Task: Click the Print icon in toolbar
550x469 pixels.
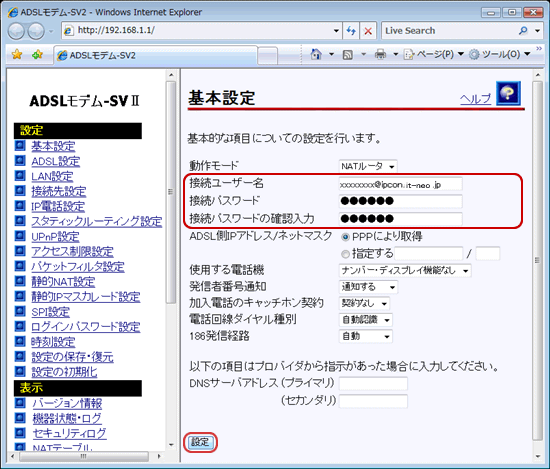Action: [x=380, y=54]
